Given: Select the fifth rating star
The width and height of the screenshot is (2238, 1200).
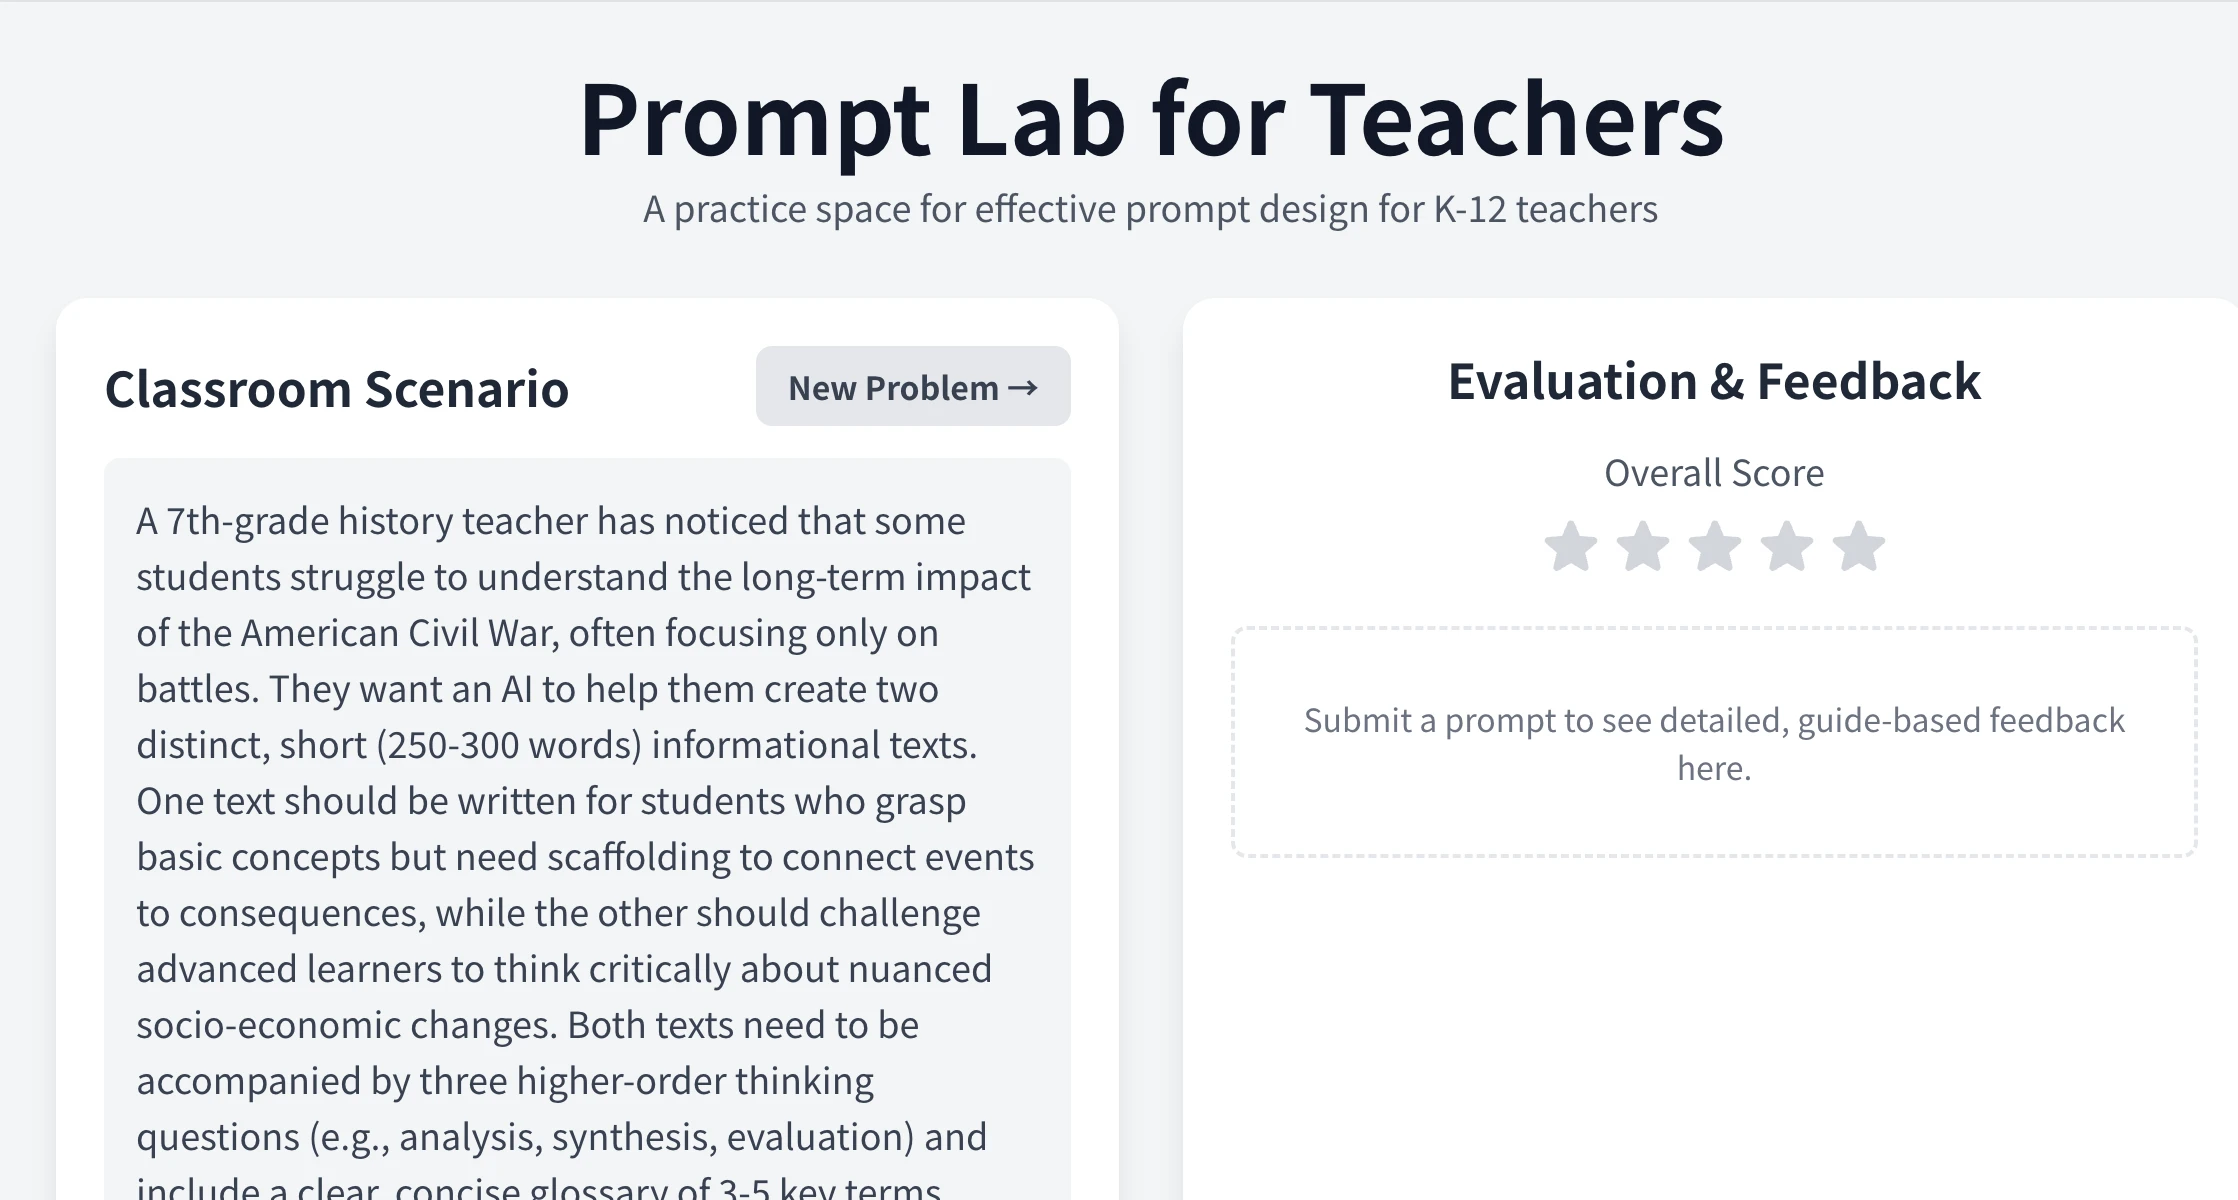Looking at the screenshot, I should coord(1858,547).
